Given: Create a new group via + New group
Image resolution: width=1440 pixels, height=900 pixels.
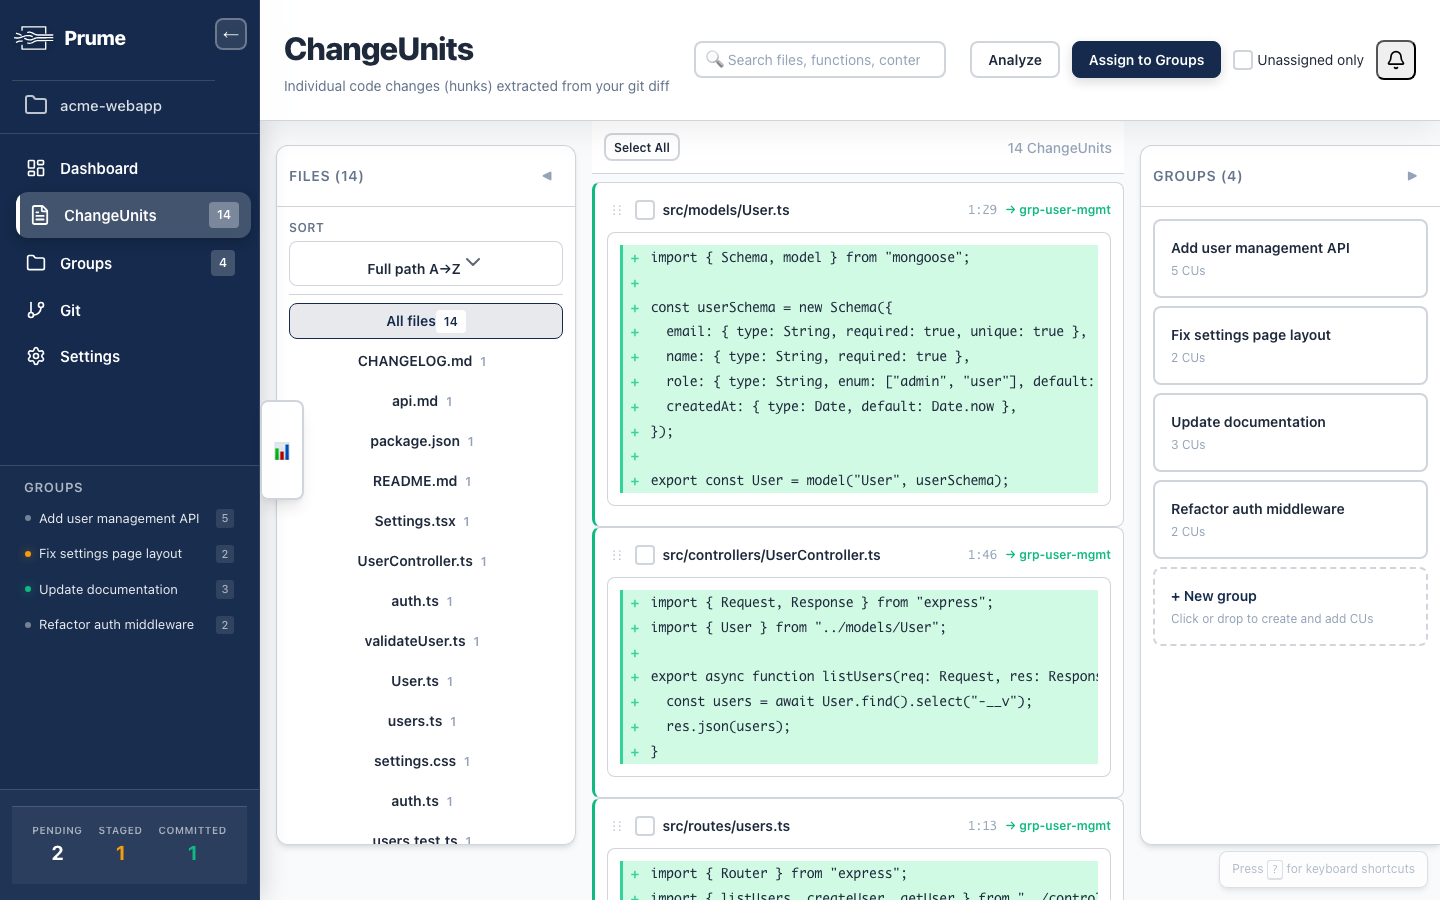Looking at the screenshot, I should click(1290, 606).
